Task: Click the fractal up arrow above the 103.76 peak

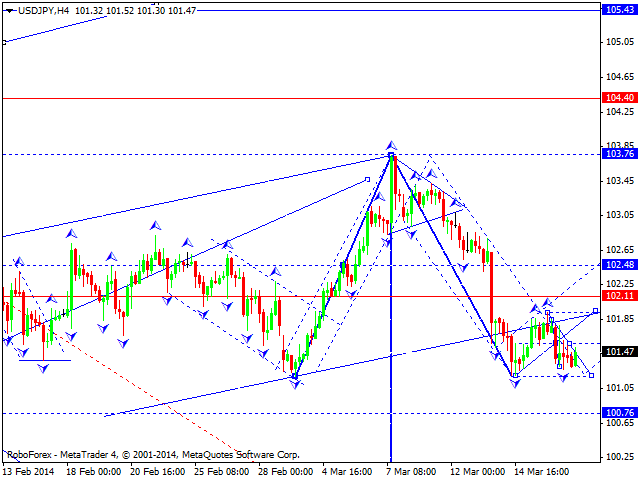Action: click(391, 145)
